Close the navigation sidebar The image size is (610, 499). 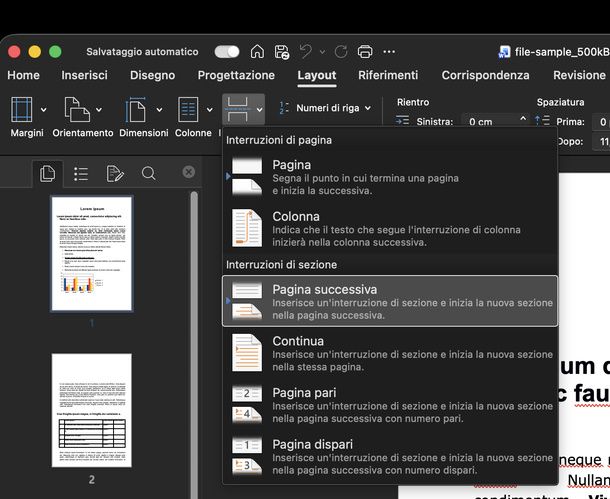(x=189, y=172)
